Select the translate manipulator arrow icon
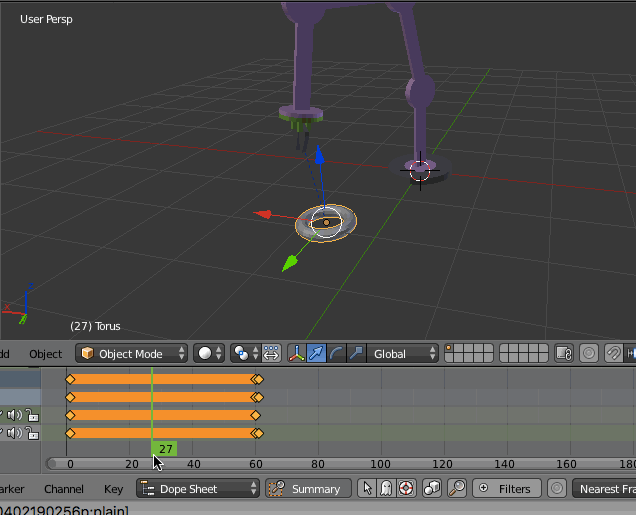Viewport: 636px width, 515px height. click(316, 354)
